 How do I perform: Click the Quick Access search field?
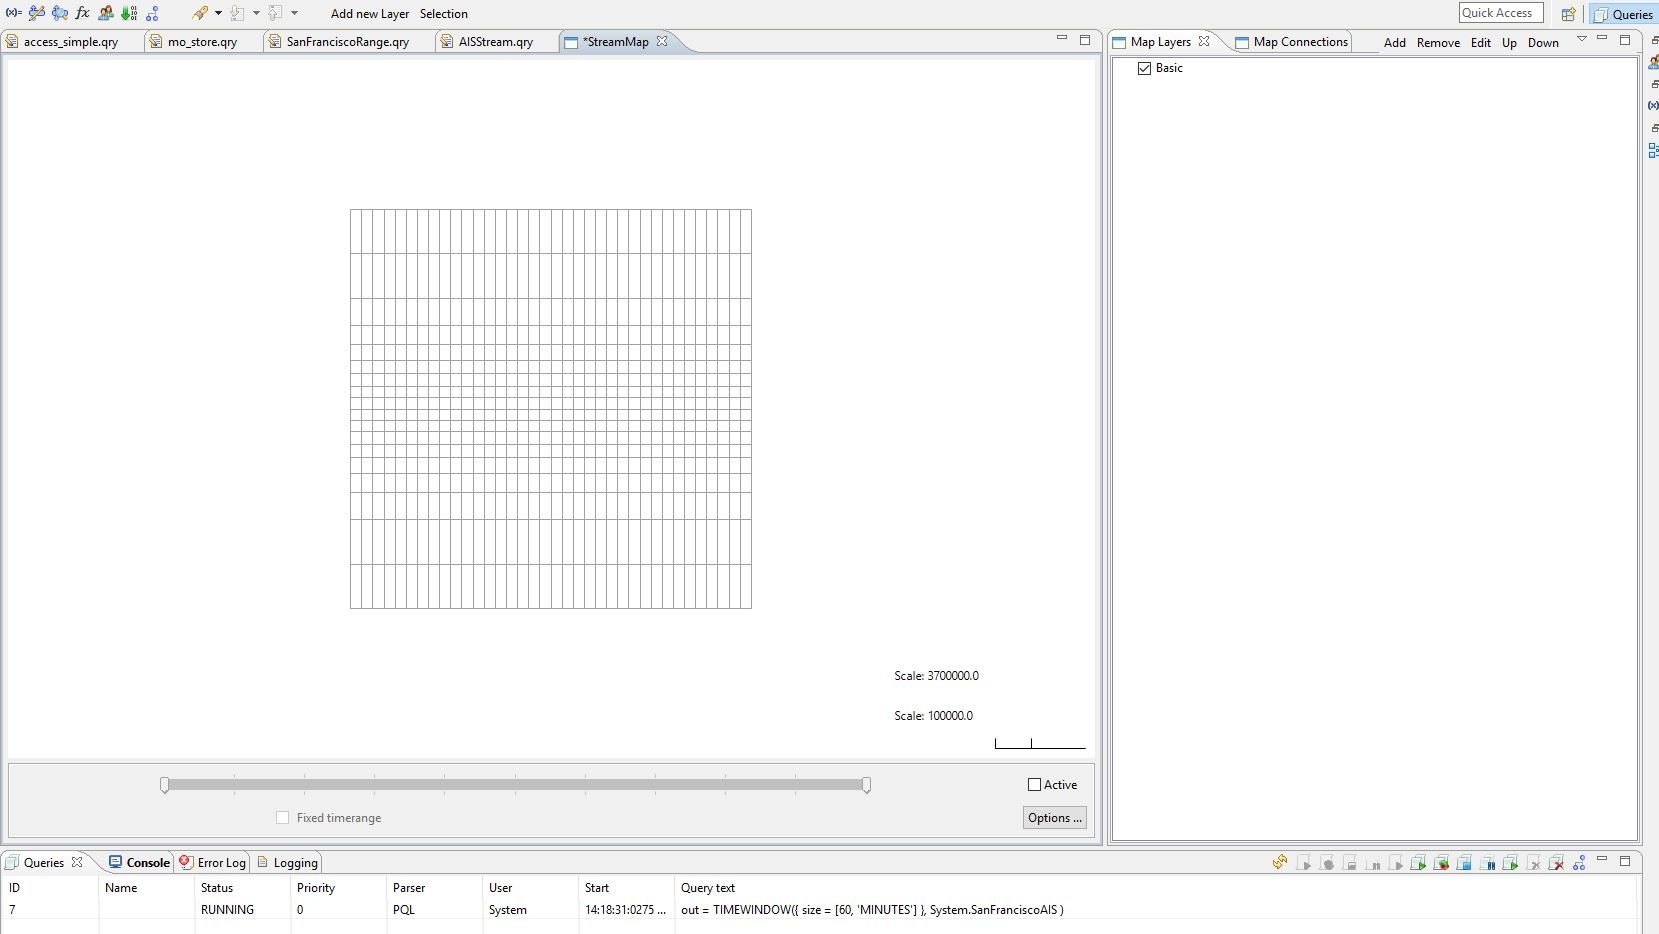(1499, 13)
